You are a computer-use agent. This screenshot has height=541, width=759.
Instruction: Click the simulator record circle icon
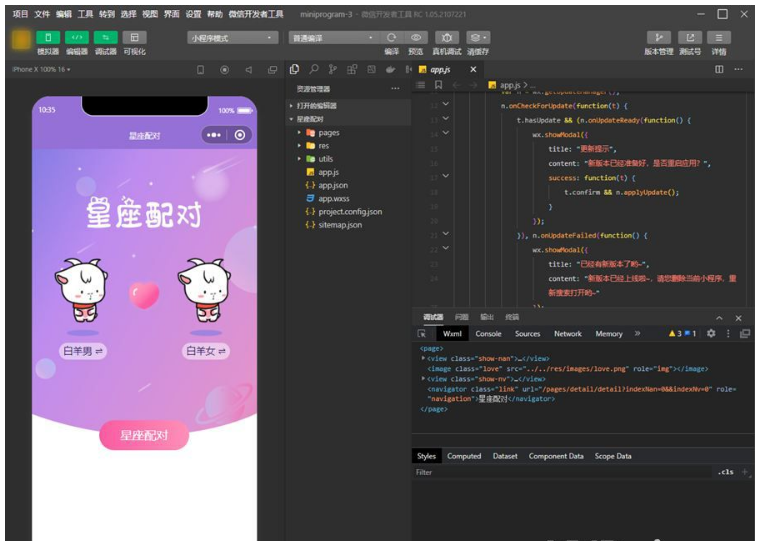coord(225,70)
